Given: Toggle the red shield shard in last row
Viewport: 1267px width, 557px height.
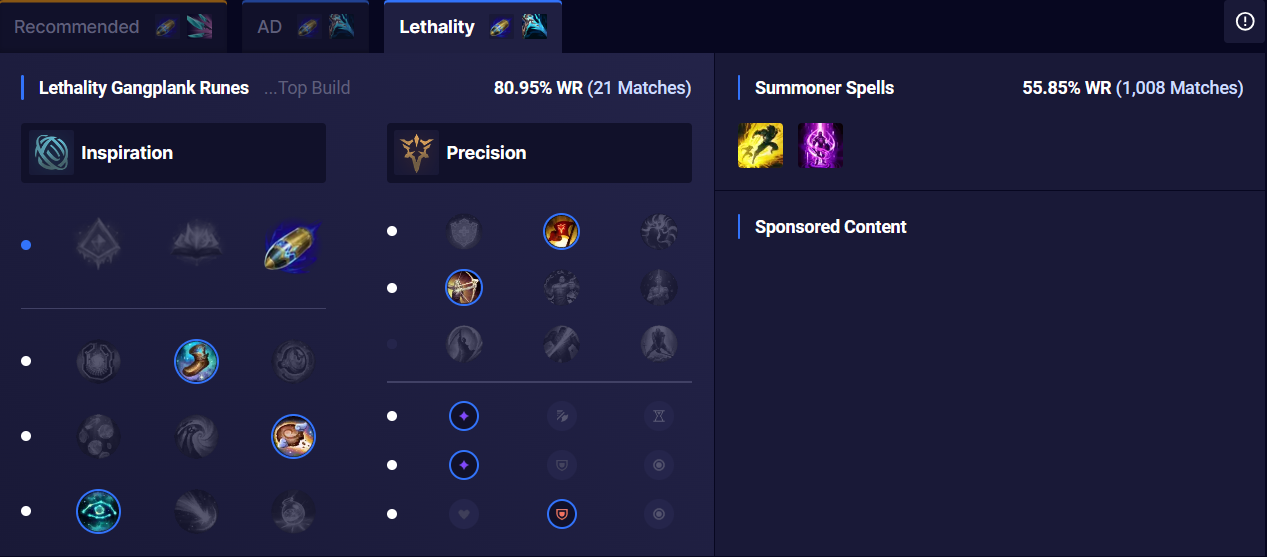Looking at the screenshot, I should (x=561, y=514).
